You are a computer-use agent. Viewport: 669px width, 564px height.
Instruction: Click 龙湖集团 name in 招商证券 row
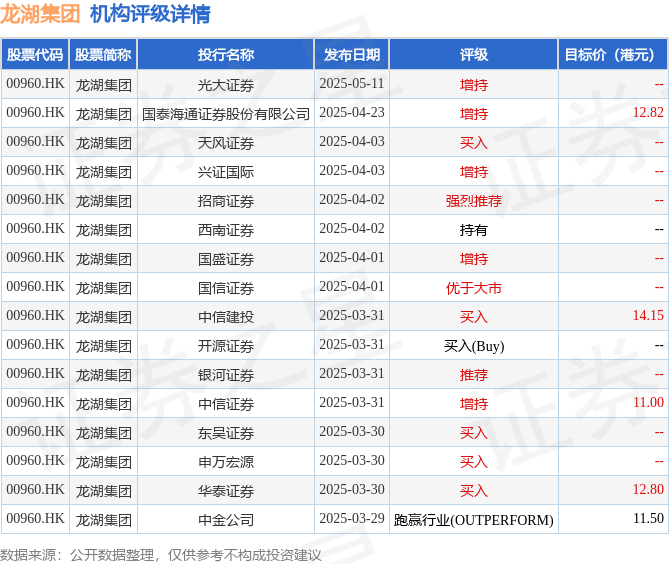click(103, 201)
